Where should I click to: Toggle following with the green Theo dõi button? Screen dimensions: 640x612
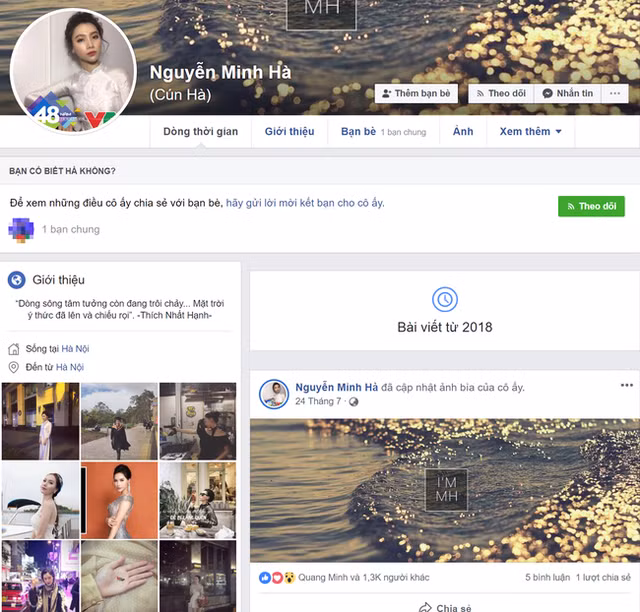pos(591,206)
